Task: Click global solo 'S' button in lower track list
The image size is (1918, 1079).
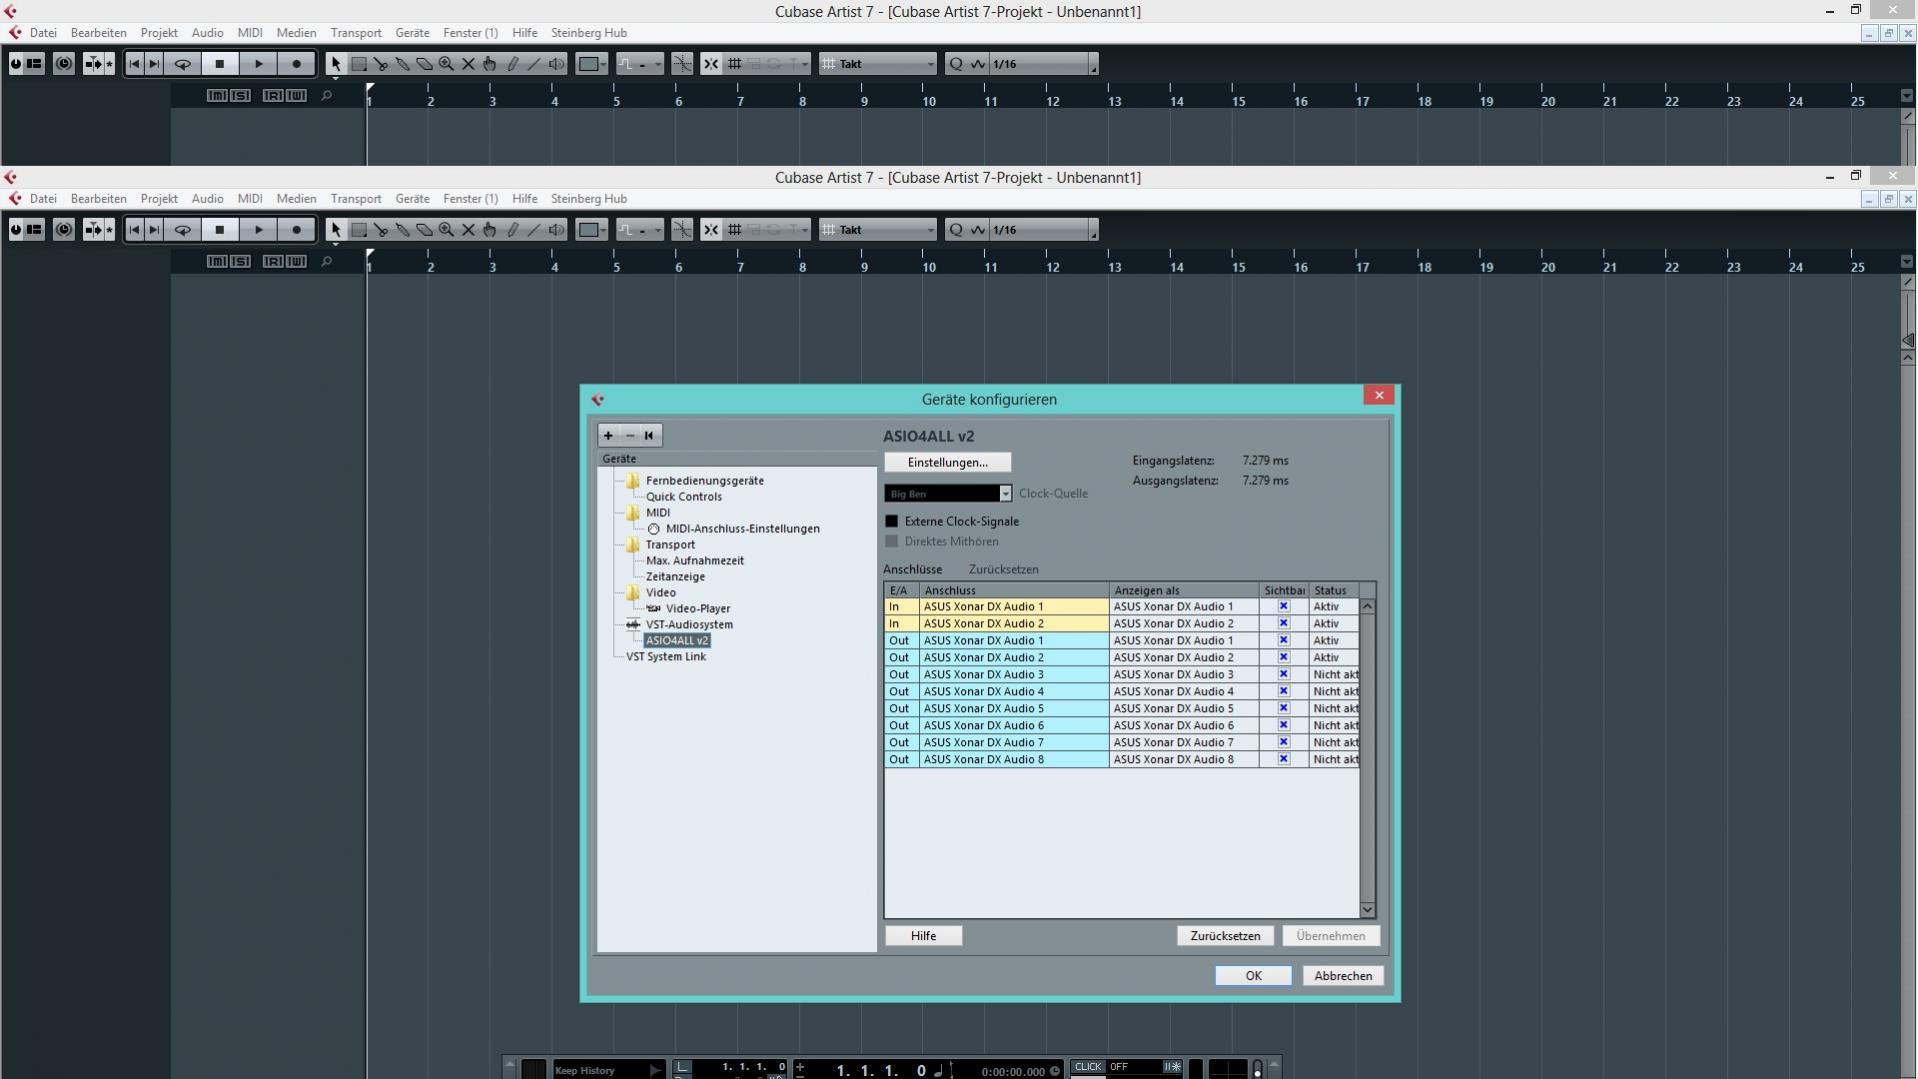Action: click(240, 262)
